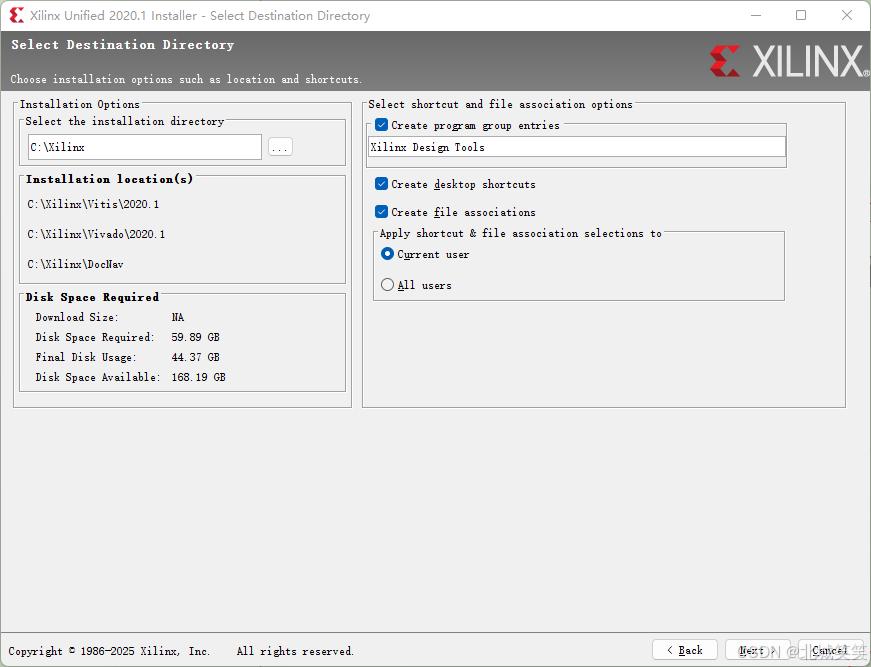Click the Xilinx installer title bar icon
The width and height of the screenshot is (871, 667).
point(17,15)
